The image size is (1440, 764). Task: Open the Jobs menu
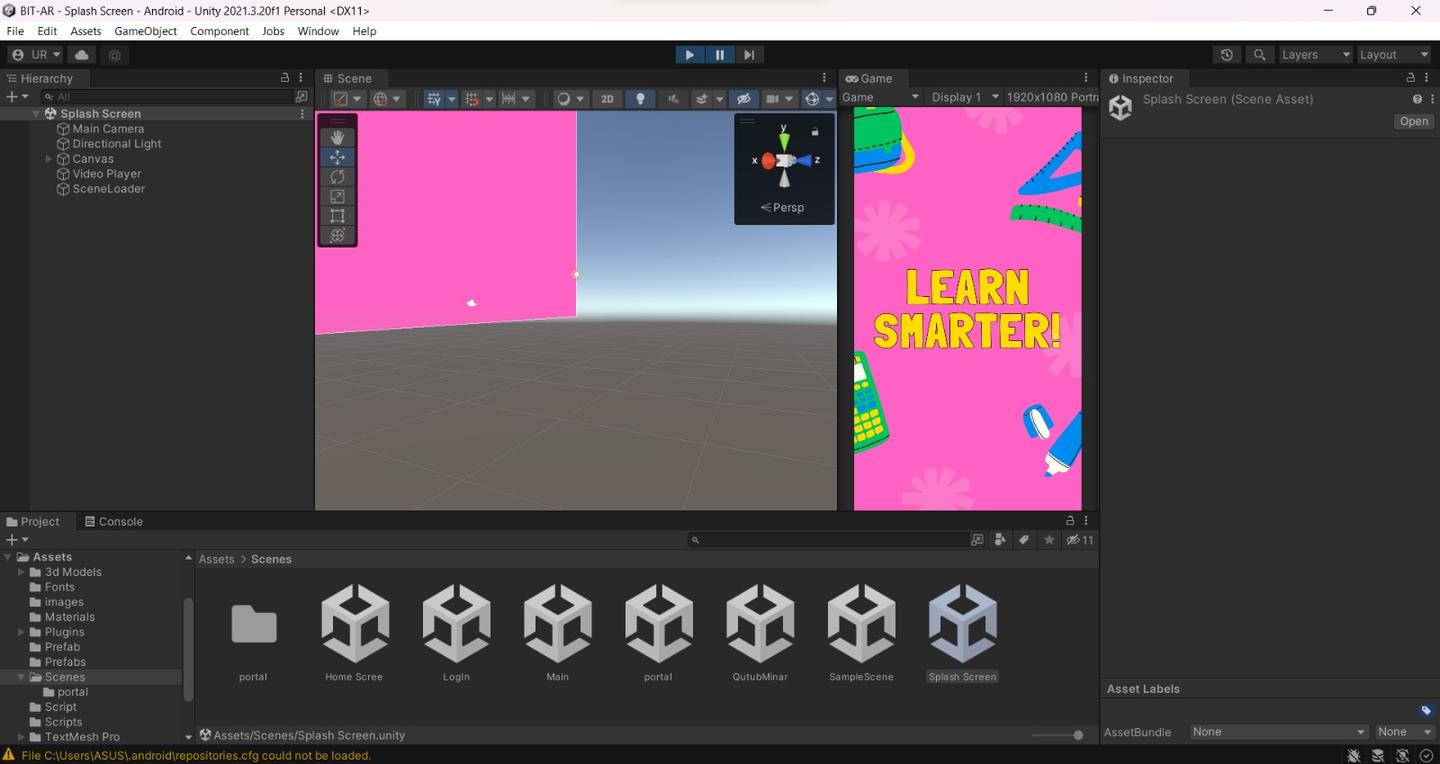point(273,31)
